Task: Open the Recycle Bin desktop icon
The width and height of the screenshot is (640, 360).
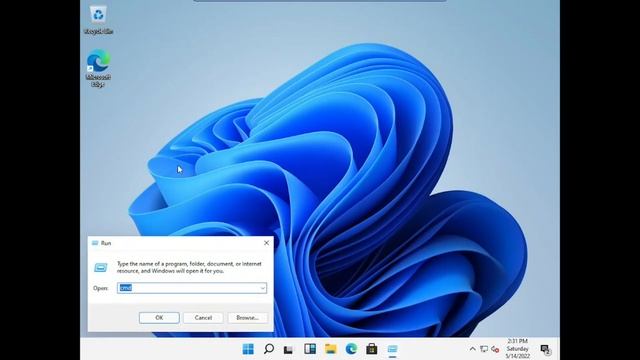Action: coord(98,20)
